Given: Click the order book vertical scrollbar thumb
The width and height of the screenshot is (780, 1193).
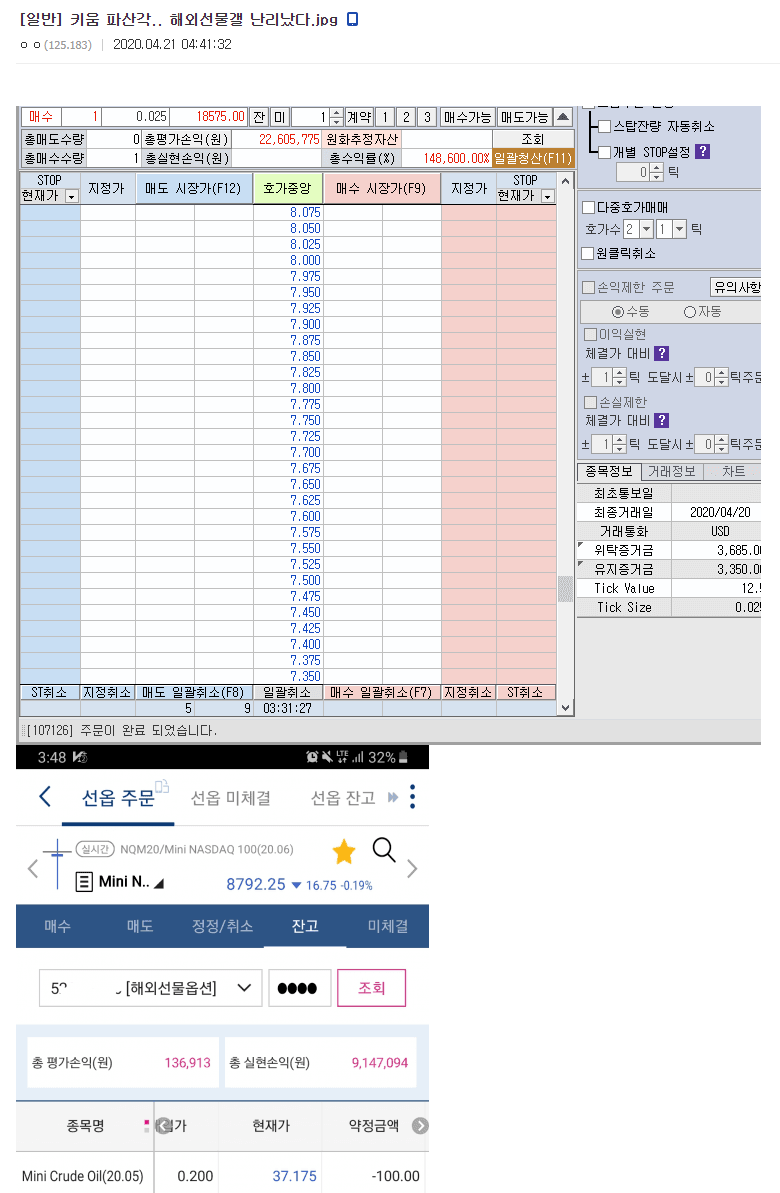Looking at the screenshot, I should tap(565, 589).
